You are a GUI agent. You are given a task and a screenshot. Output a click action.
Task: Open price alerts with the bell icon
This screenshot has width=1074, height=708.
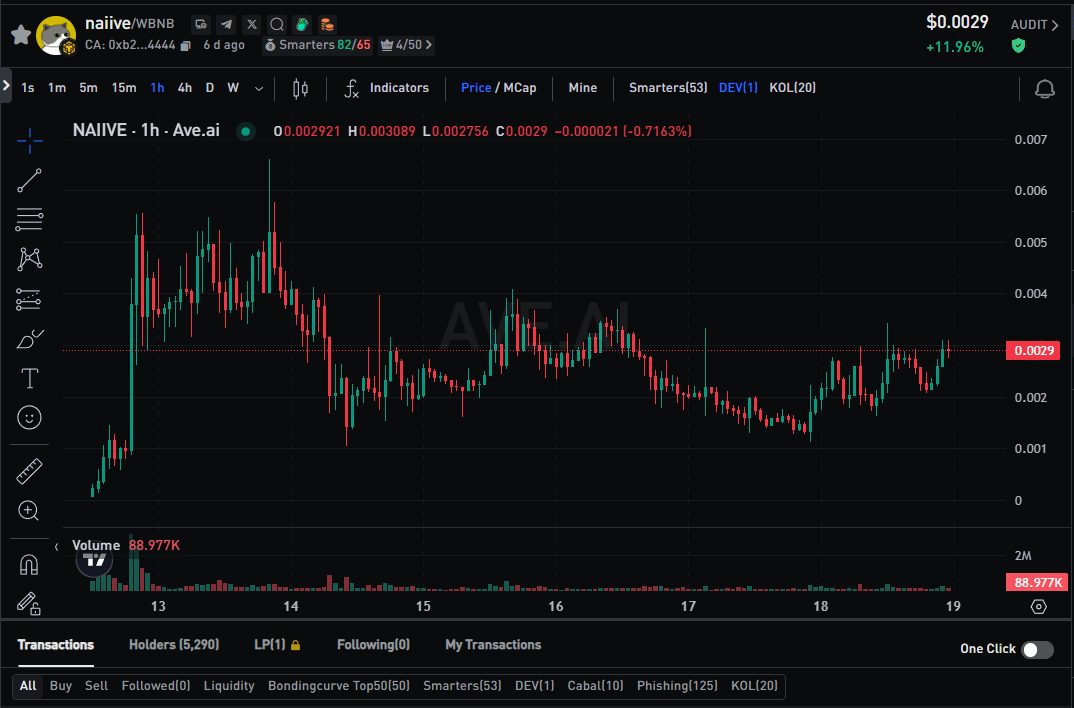(x=1045, y=89)
